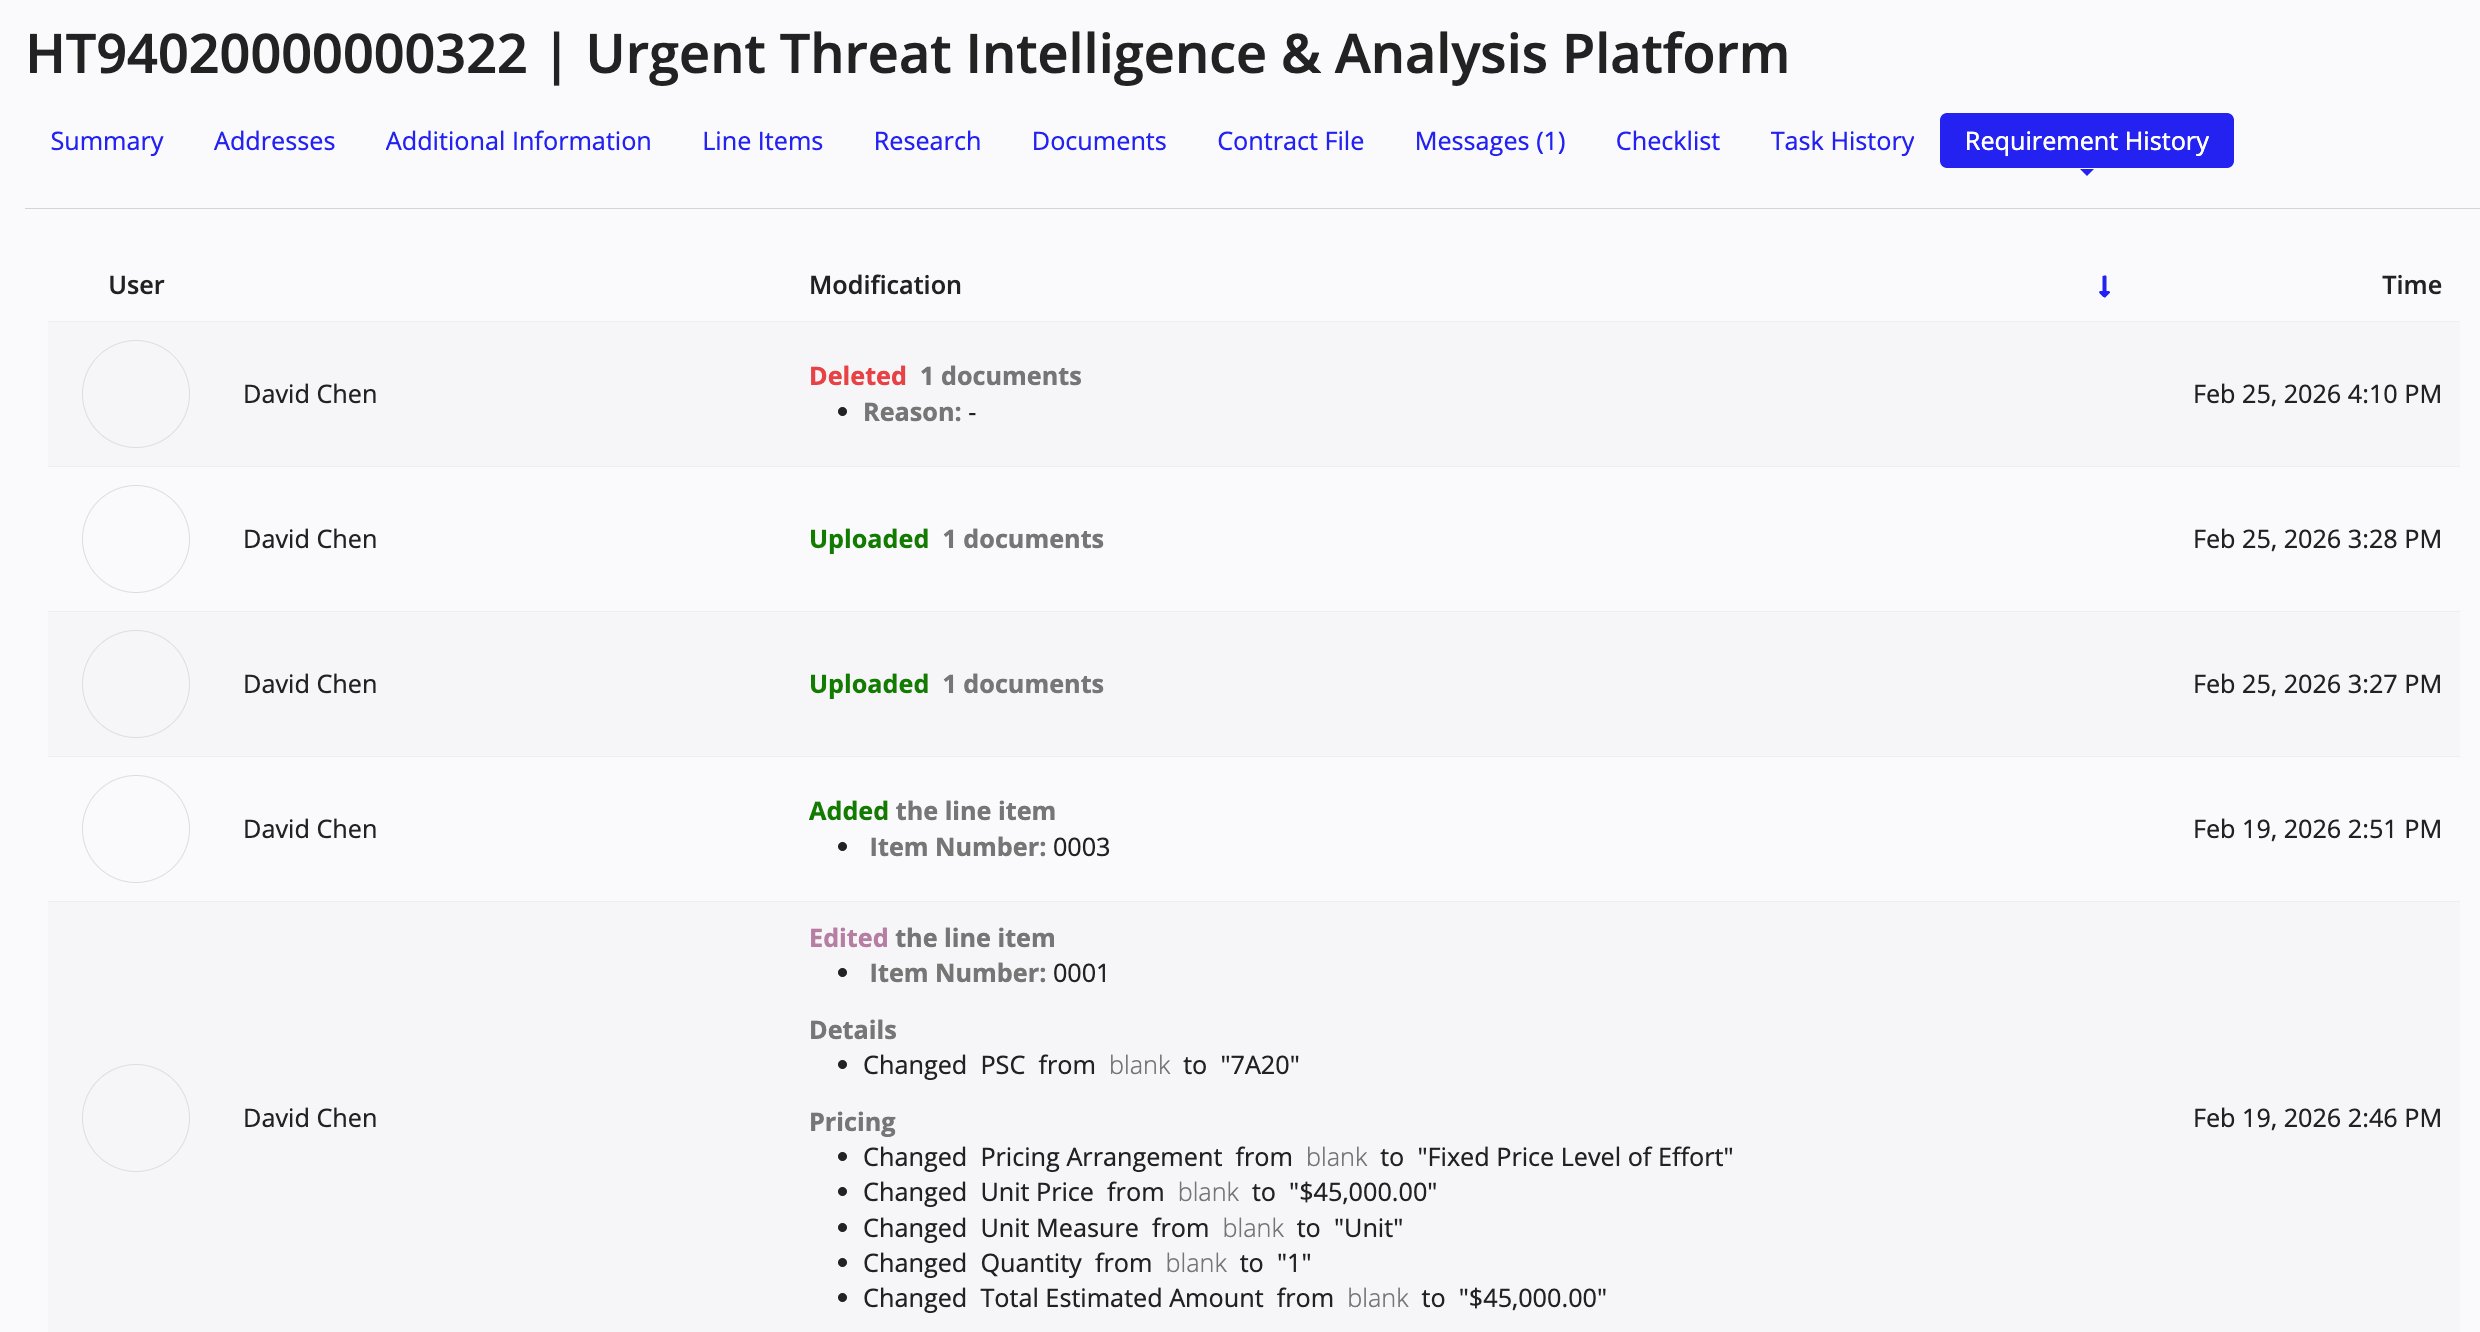Open the Documents tab
The width and height of the screenshot is (2480, 1332).
coord(1099,141)
